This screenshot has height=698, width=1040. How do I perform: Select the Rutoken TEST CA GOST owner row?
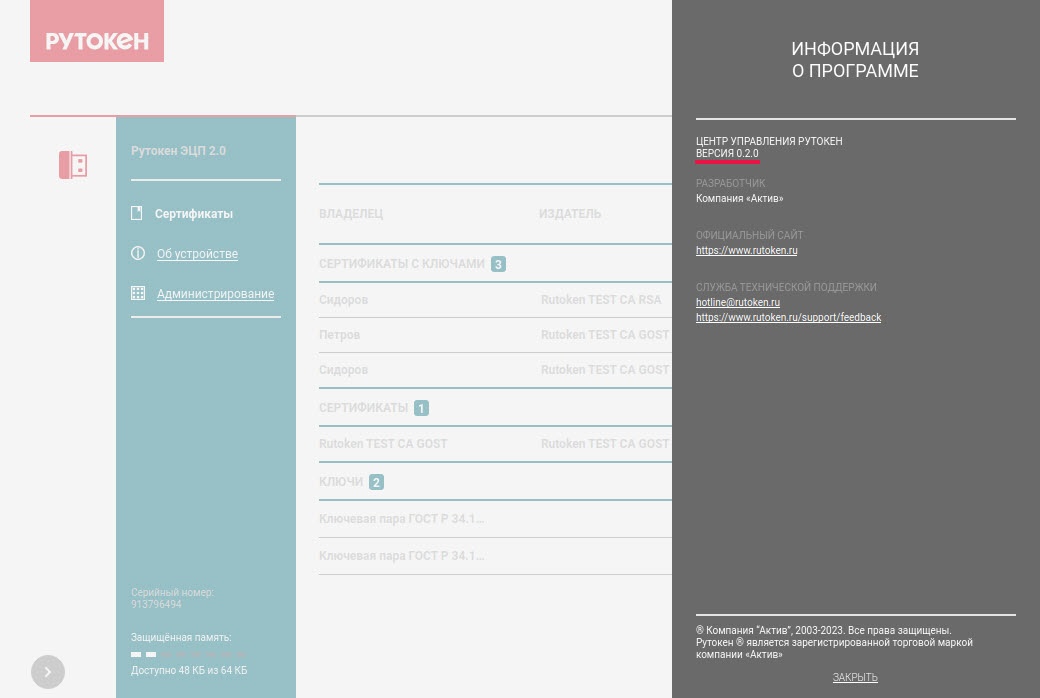495,444
